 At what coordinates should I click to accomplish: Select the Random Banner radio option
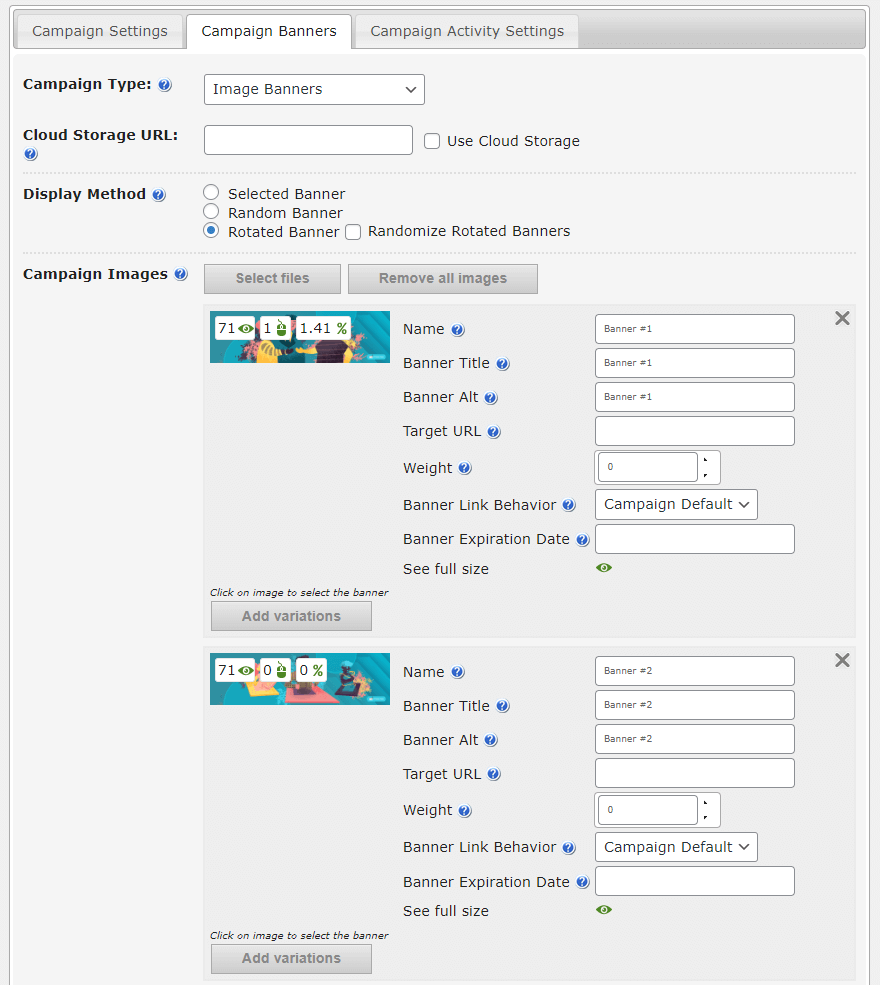(x=211, y=212)
